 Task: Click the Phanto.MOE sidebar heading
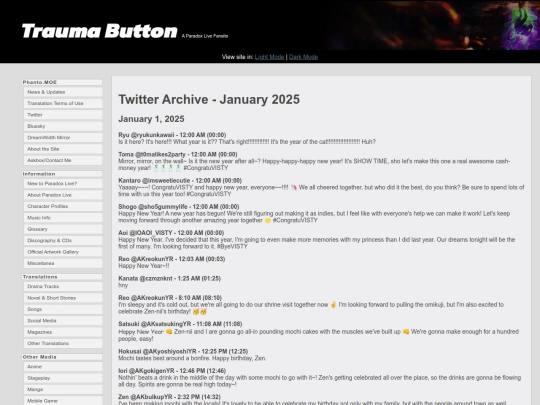pos(62,82)
